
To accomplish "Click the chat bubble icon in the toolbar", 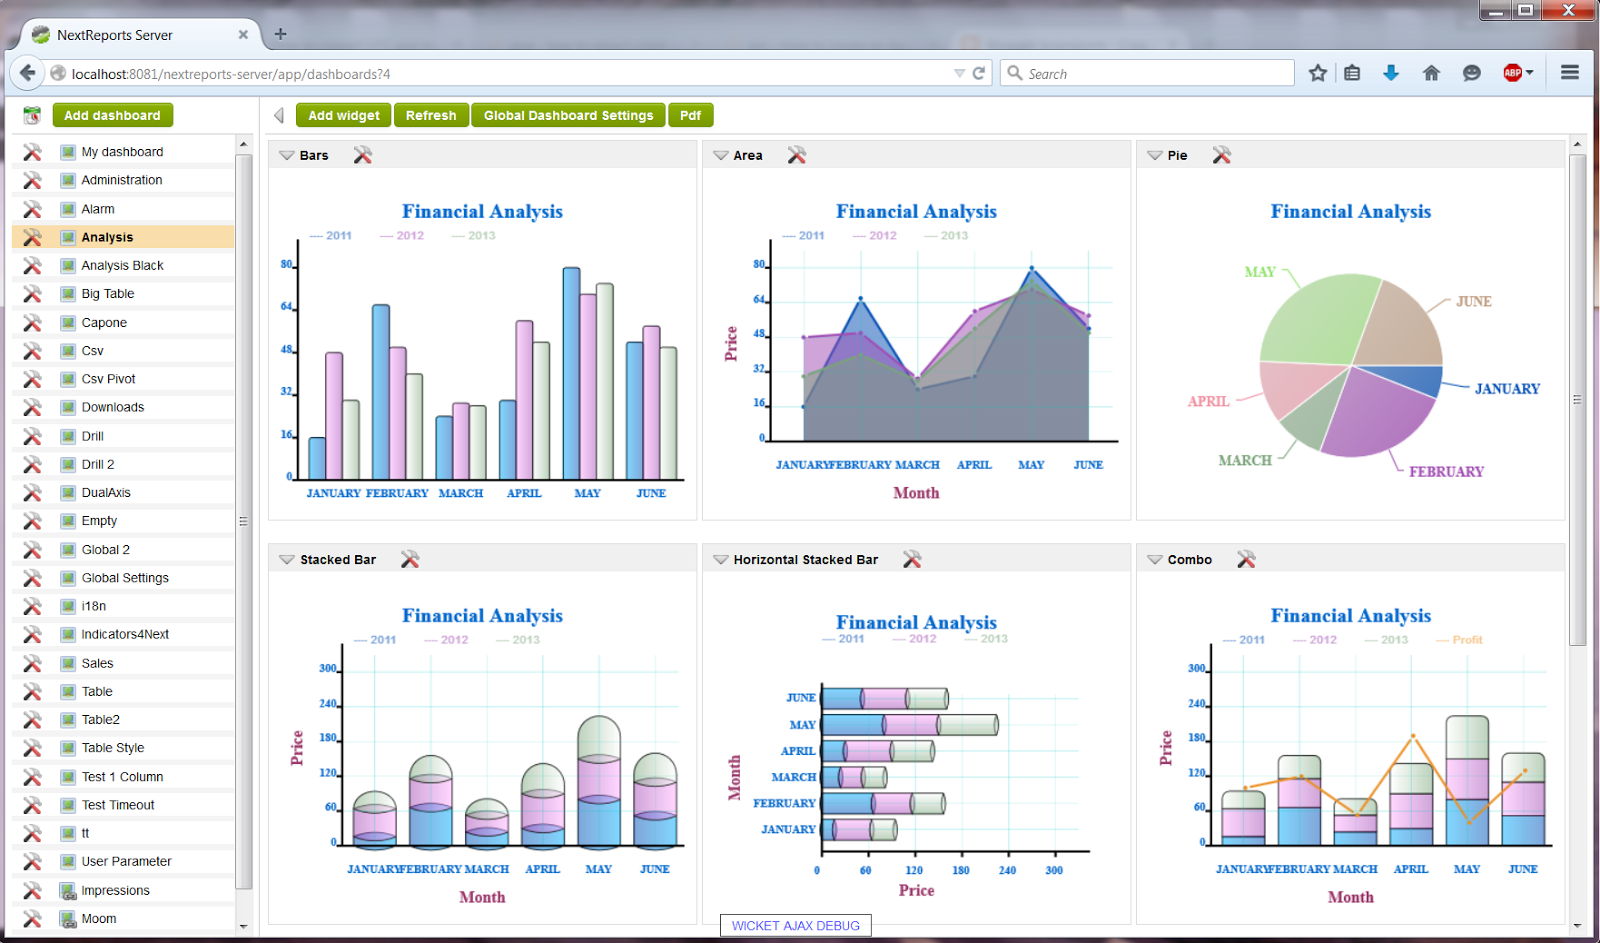I will tap(1471, 72).
